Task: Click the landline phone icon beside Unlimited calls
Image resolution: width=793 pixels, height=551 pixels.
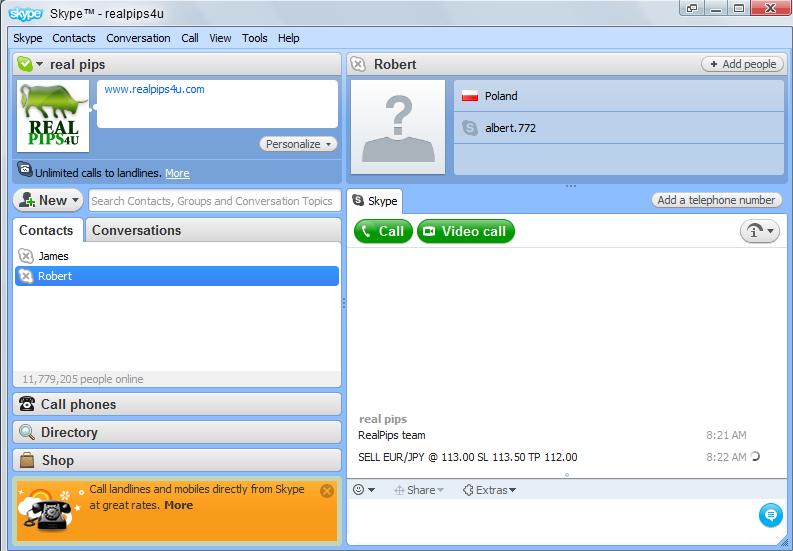Action: [x=25, y=169]
